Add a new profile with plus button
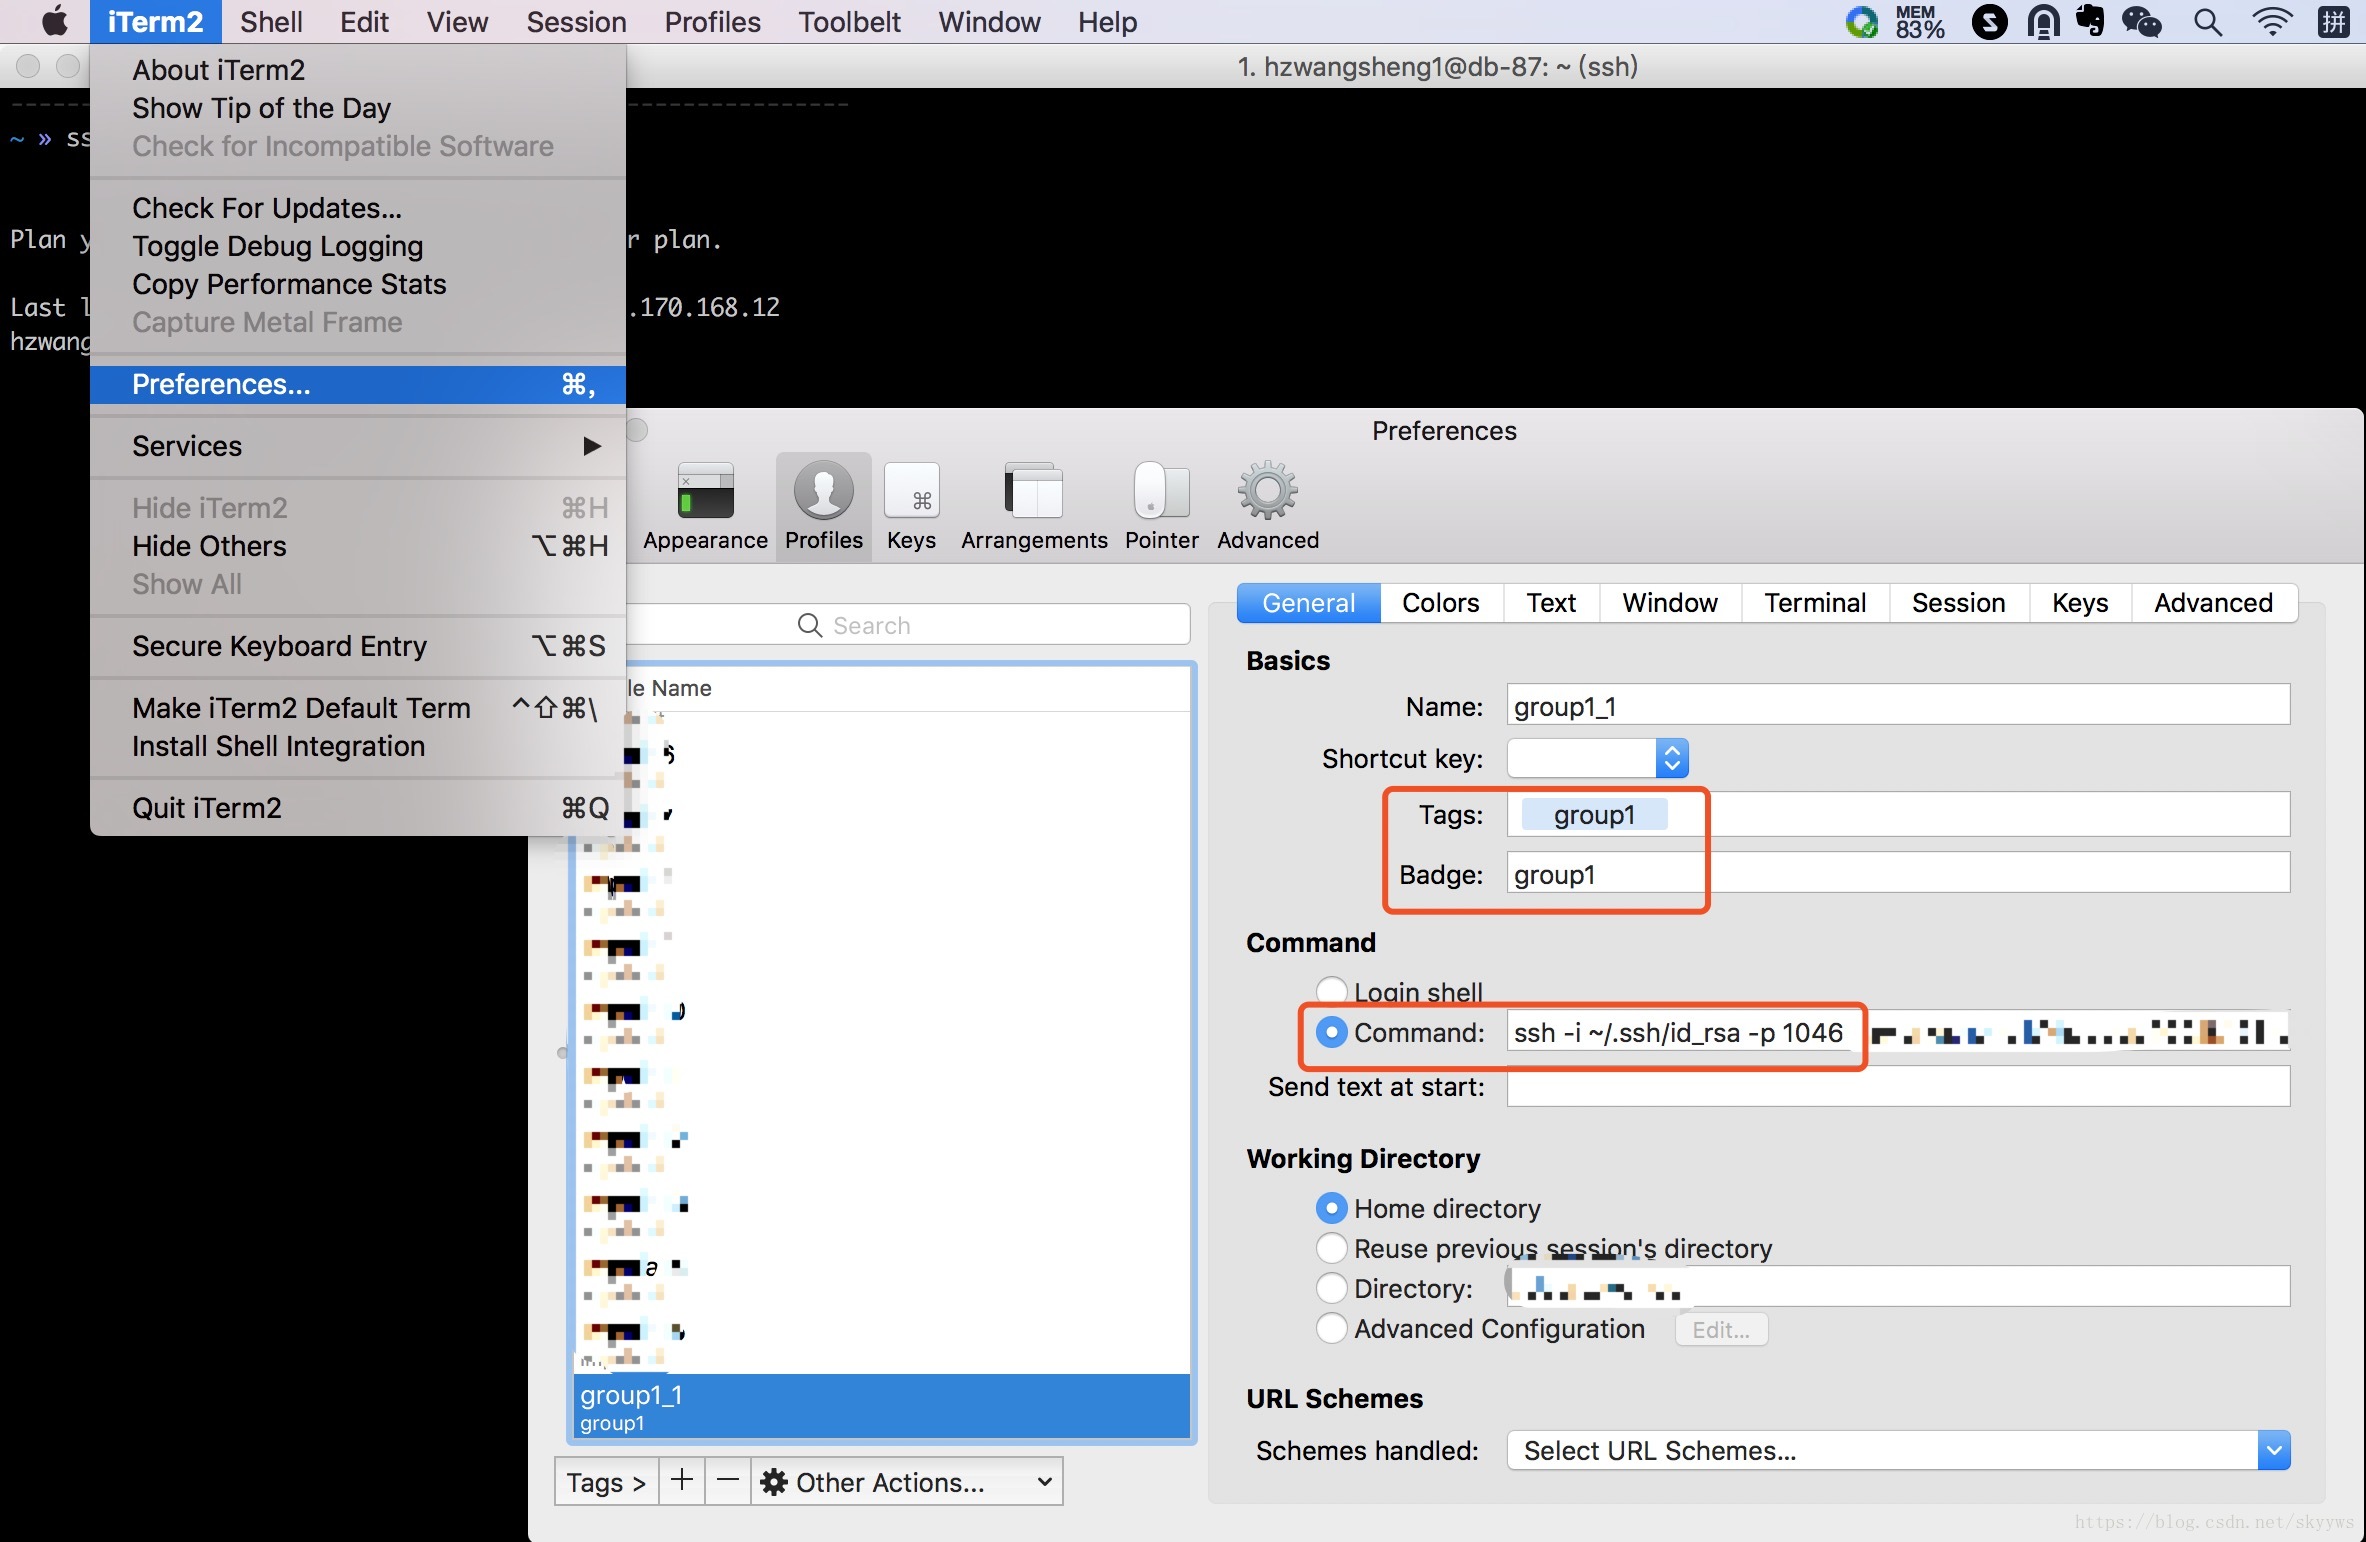This screenshot has width=2366, height=1542. click(682, 1481)
